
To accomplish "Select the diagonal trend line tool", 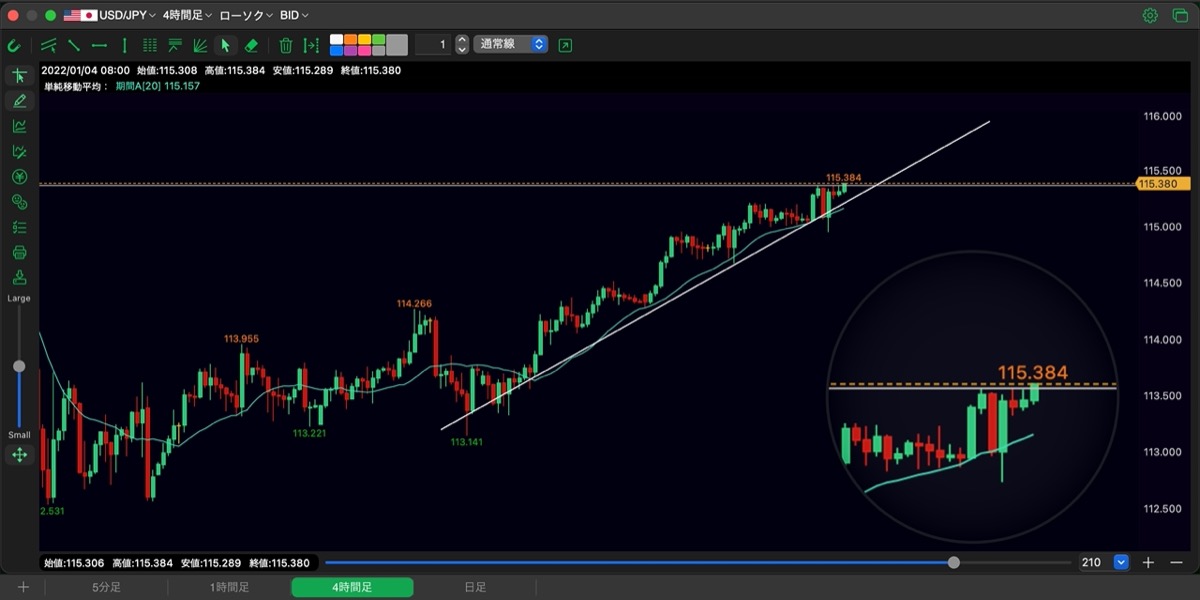I will point(74,45).
